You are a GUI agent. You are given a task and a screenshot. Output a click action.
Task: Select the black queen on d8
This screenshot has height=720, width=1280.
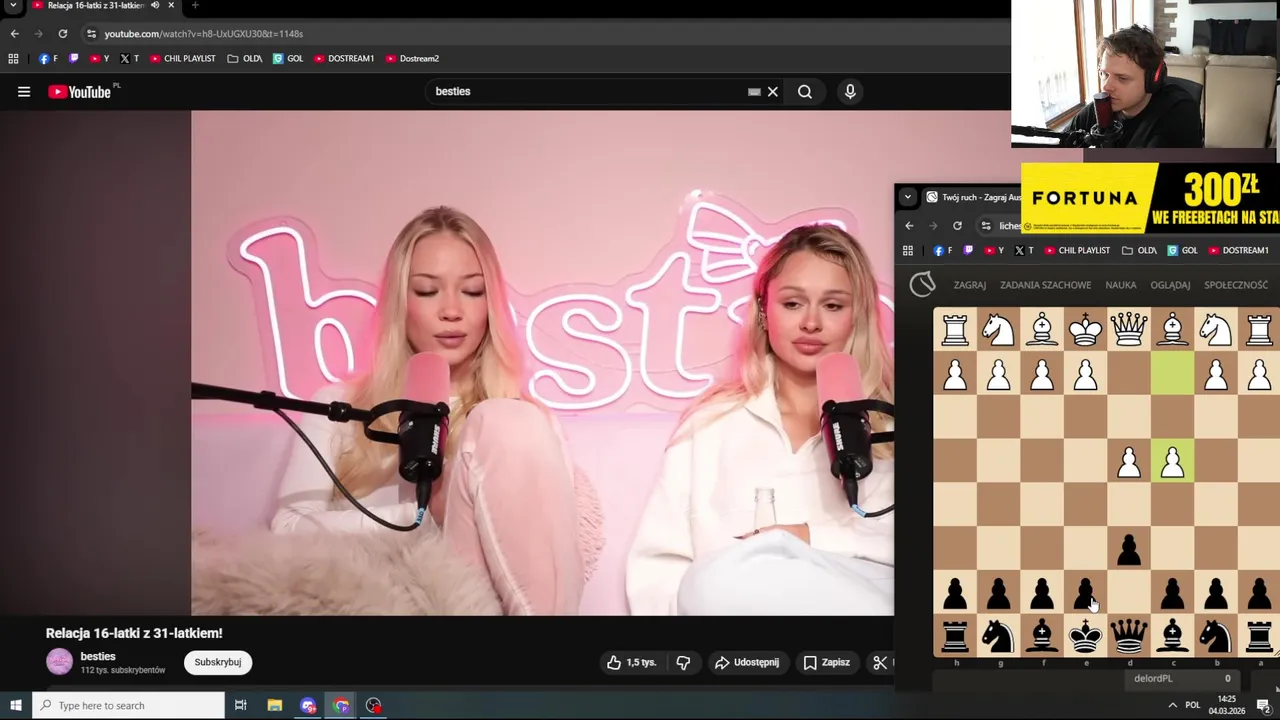tap(1129, 636)
